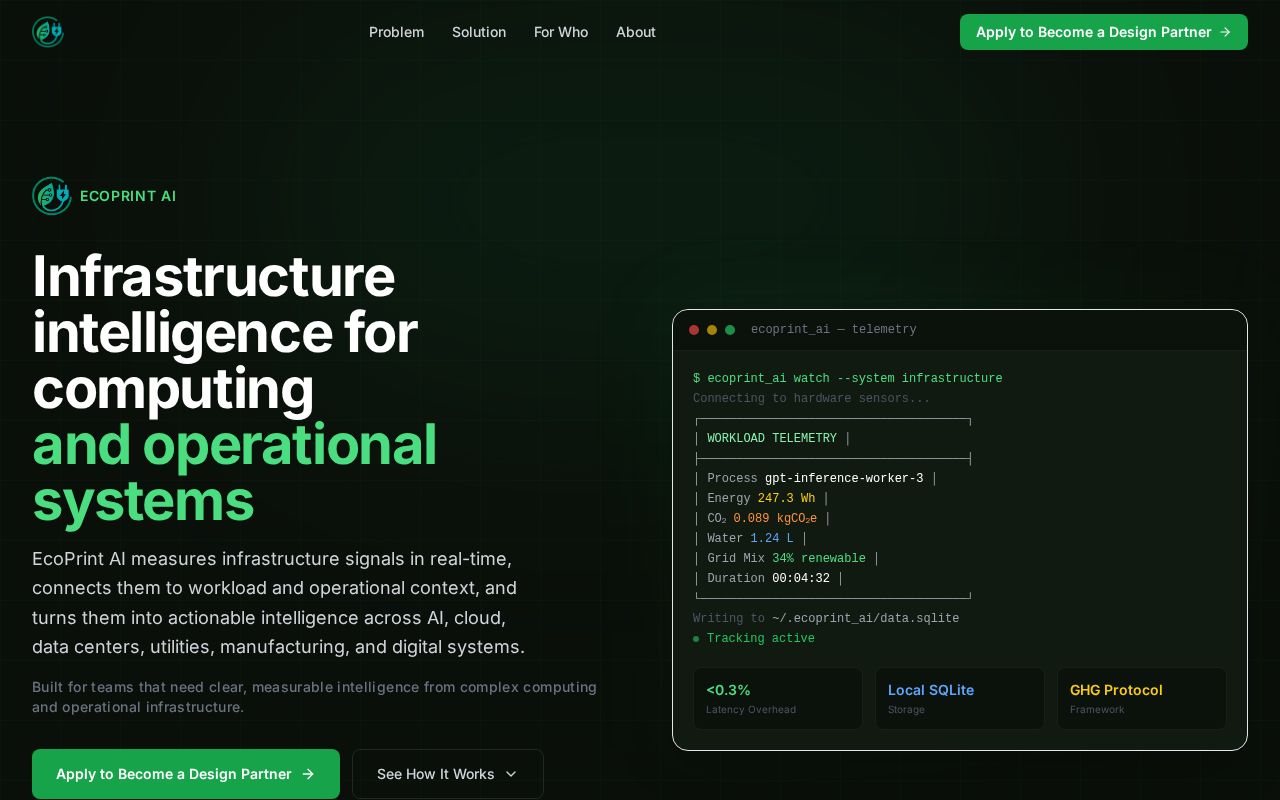Navigate to the For Who section
This screenshot has height=800, width=1280.
561,32
